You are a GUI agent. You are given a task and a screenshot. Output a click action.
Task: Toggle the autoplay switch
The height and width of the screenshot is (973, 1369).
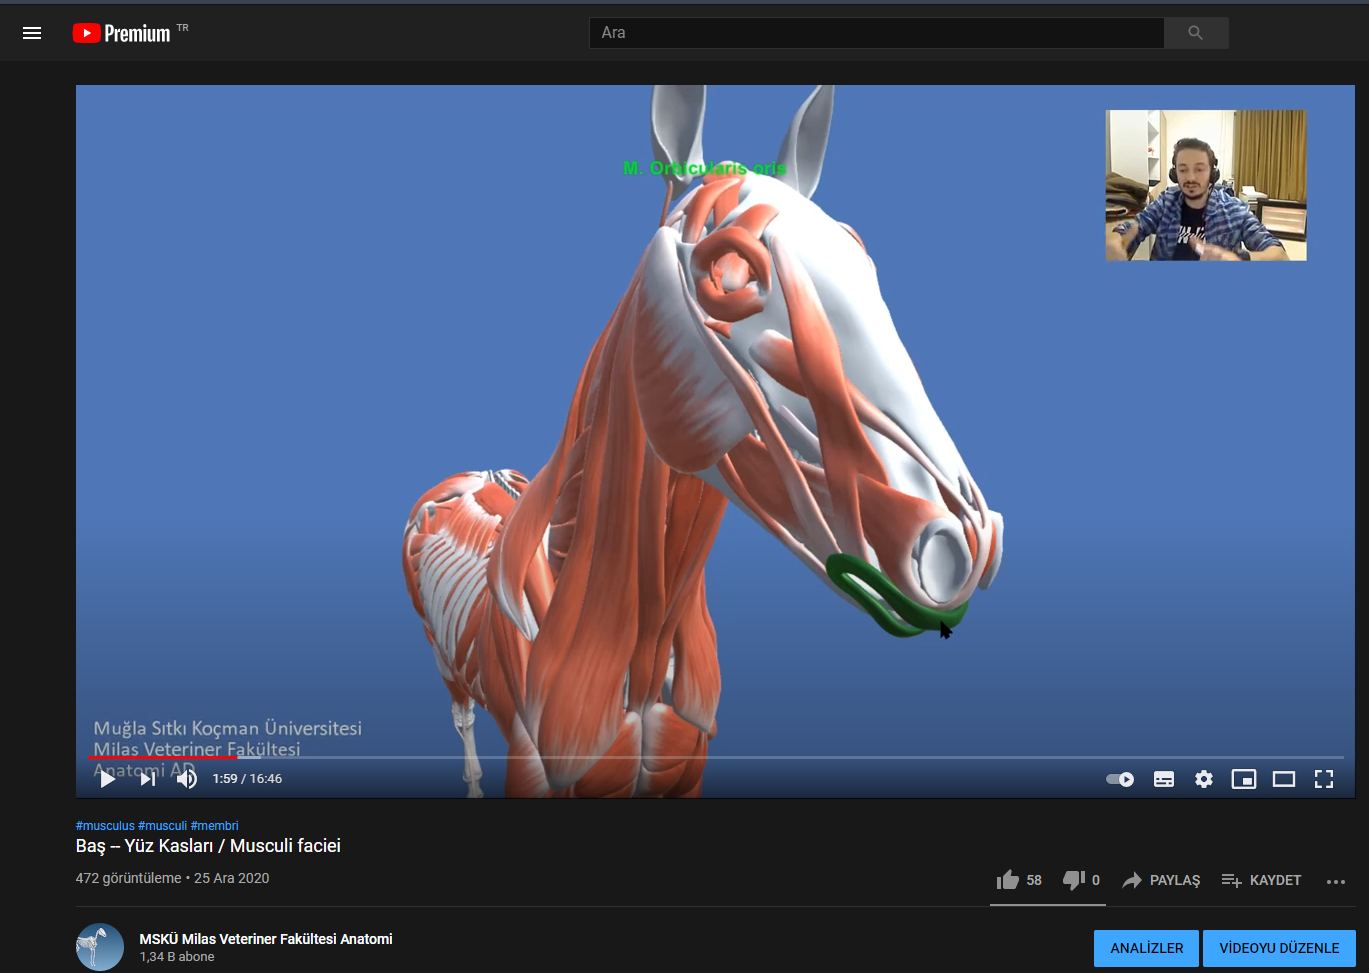pyautogui.click(x=1120, y=779)
